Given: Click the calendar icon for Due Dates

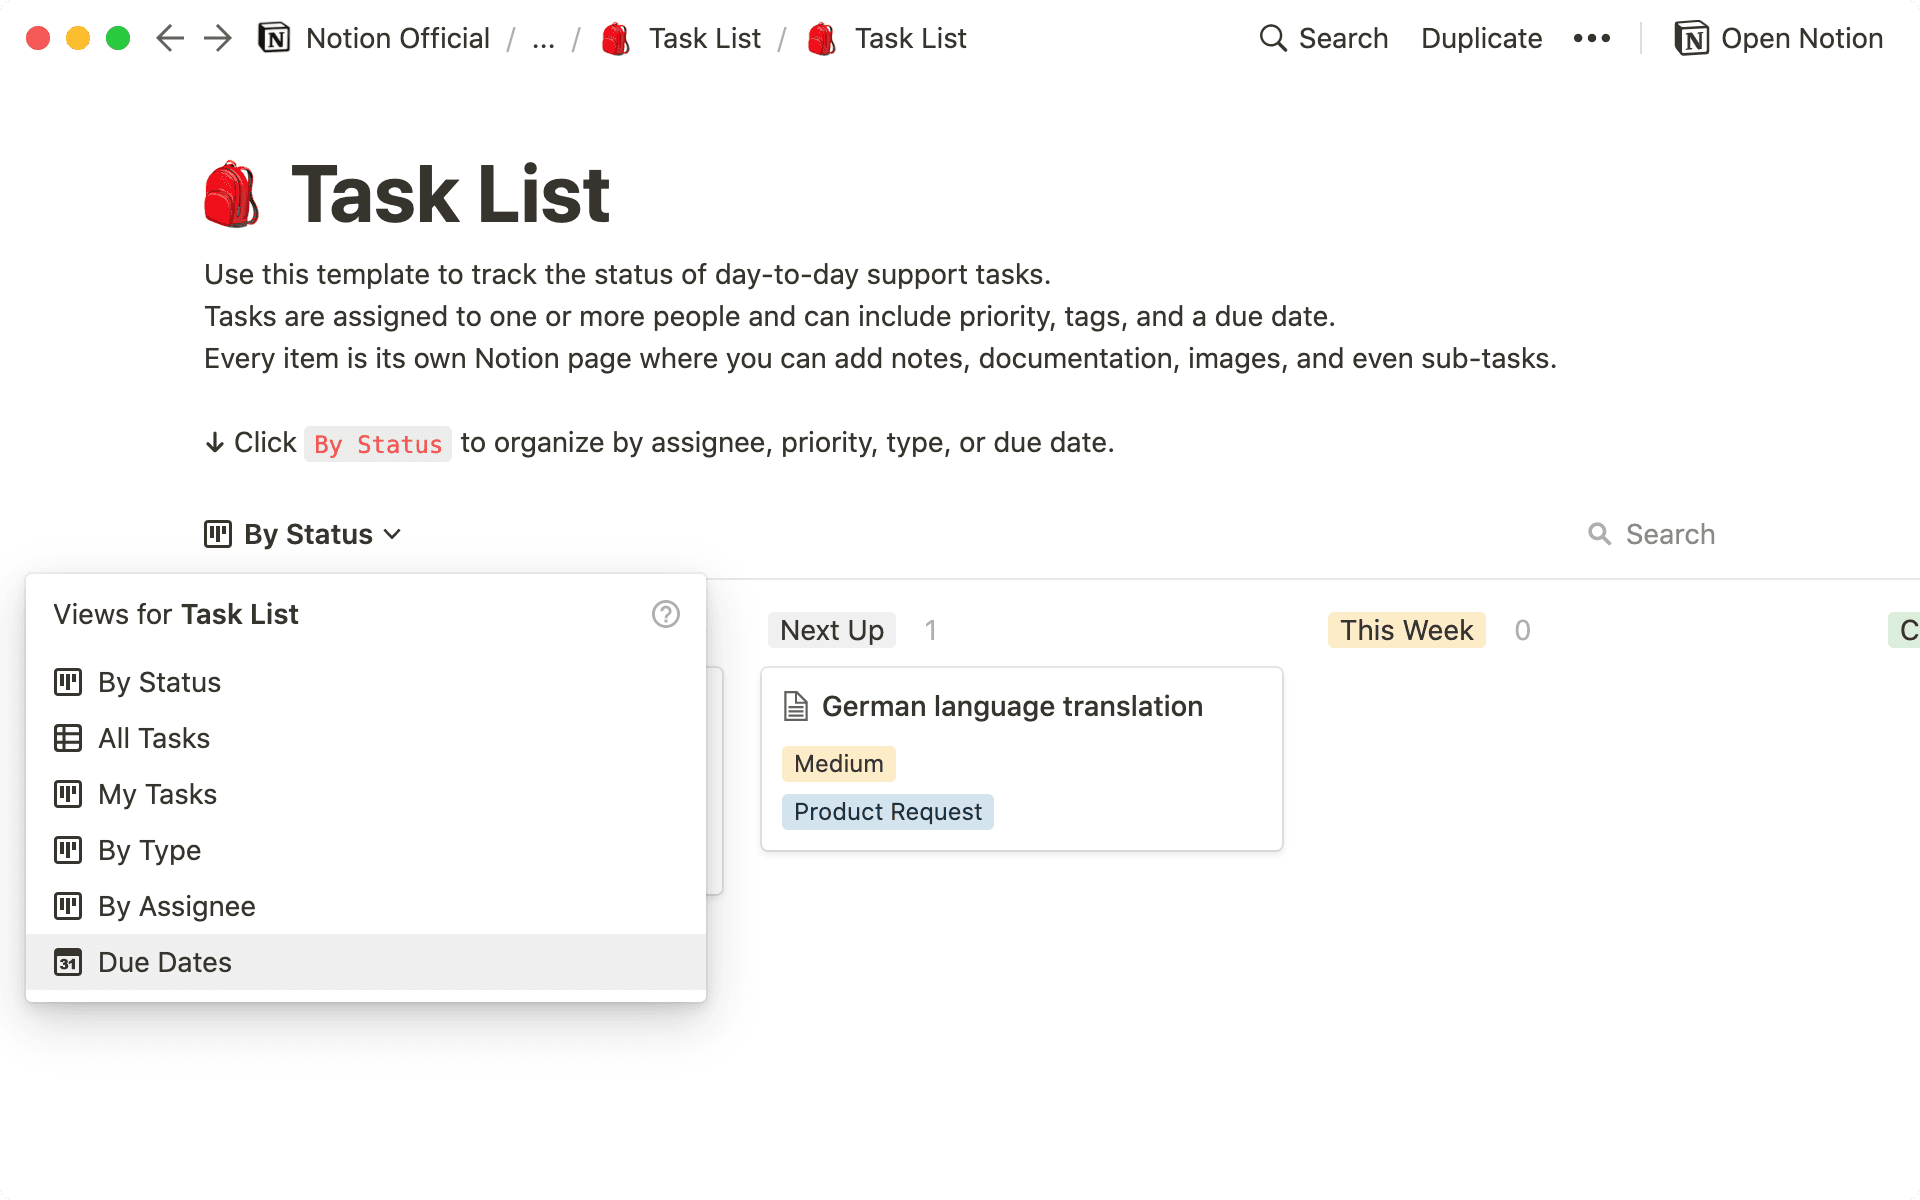Looking at the screenshot, I should click(68, 962).
